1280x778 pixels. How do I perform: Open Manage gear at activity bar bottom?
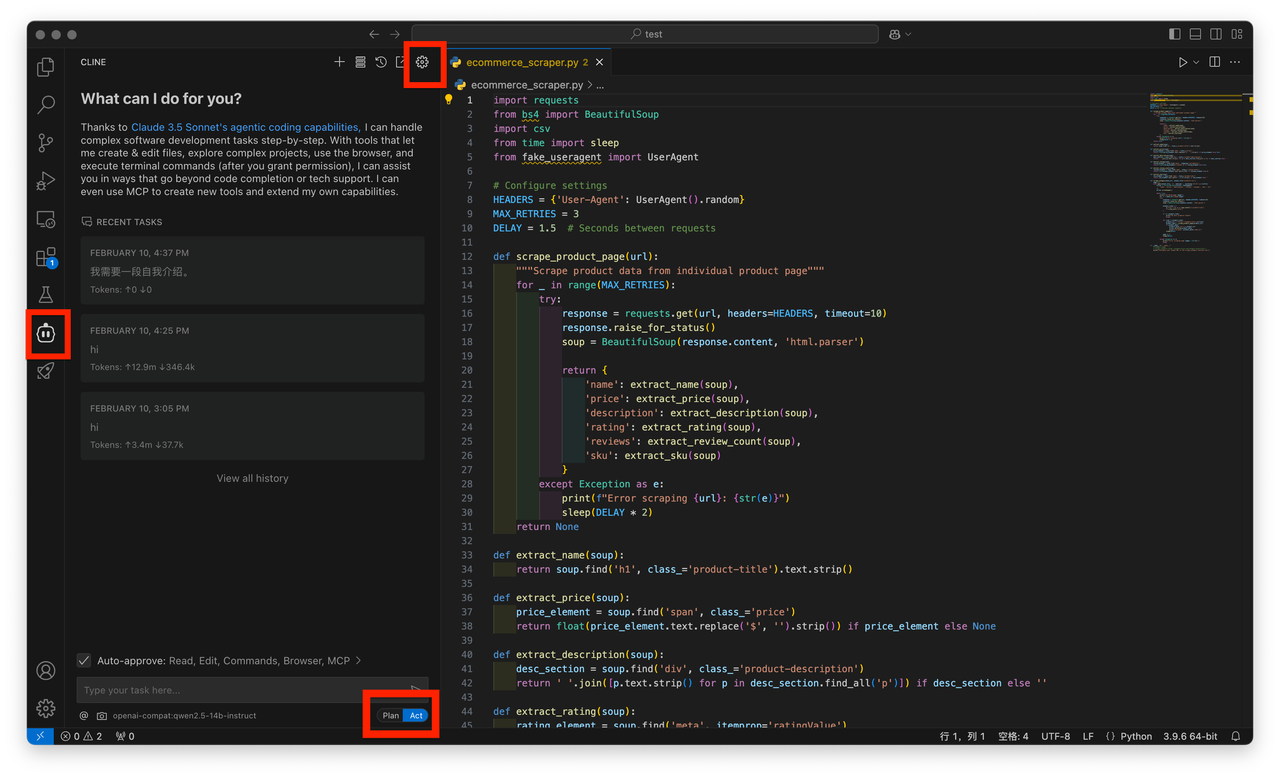coord(46,708)
